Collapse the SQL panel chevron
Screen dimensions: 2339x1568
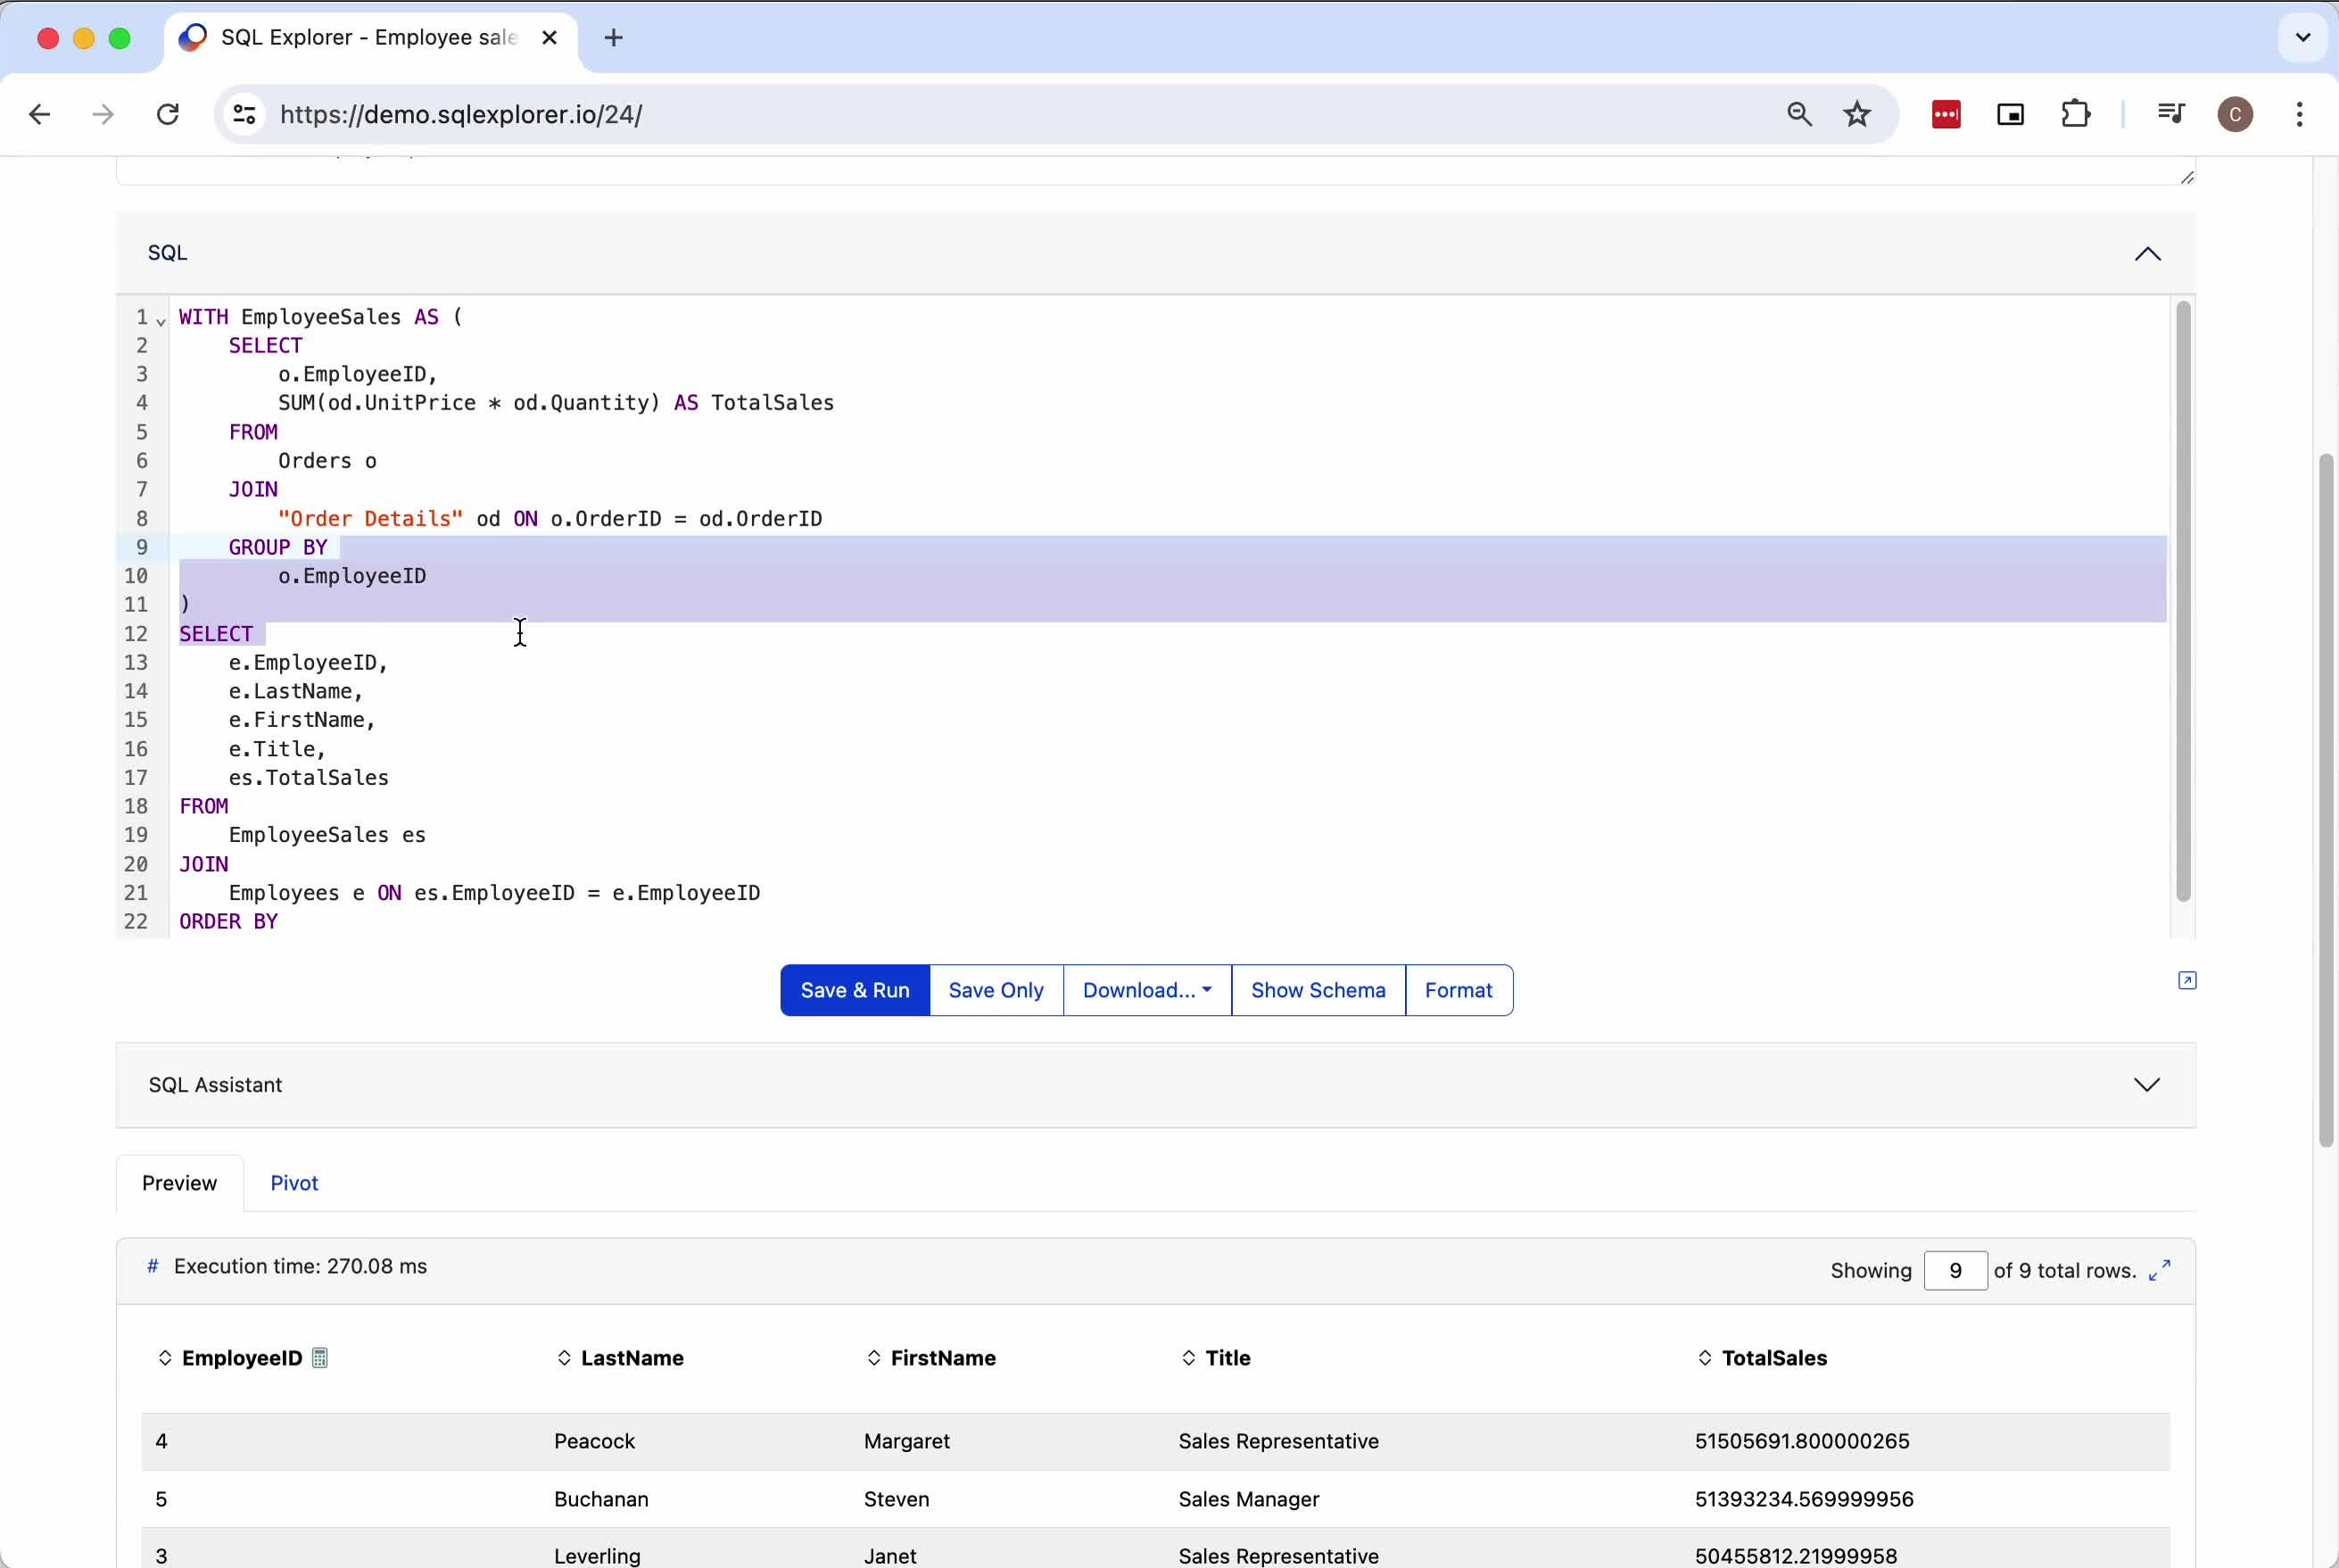tap(2147, 254)
